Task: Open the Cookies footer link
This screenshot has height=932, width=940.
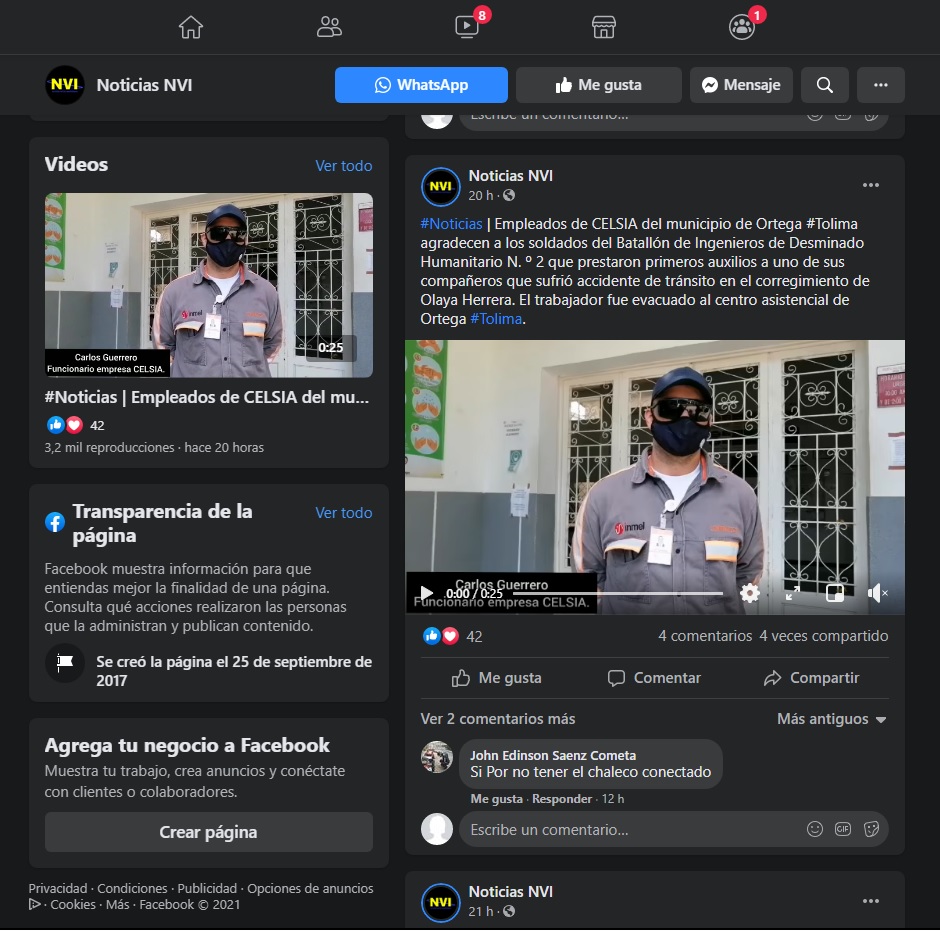Action: [x=73, y=904]
